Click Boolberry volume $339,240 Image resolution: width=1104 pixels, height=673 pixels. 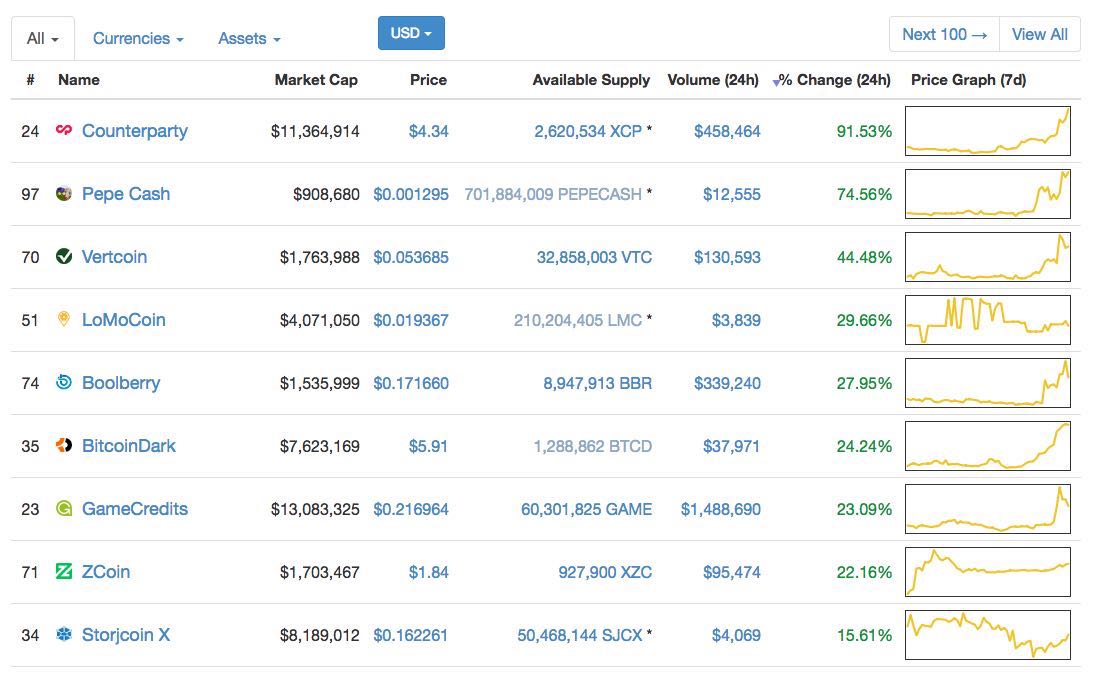pyautogui.click(x=727, y=384)
